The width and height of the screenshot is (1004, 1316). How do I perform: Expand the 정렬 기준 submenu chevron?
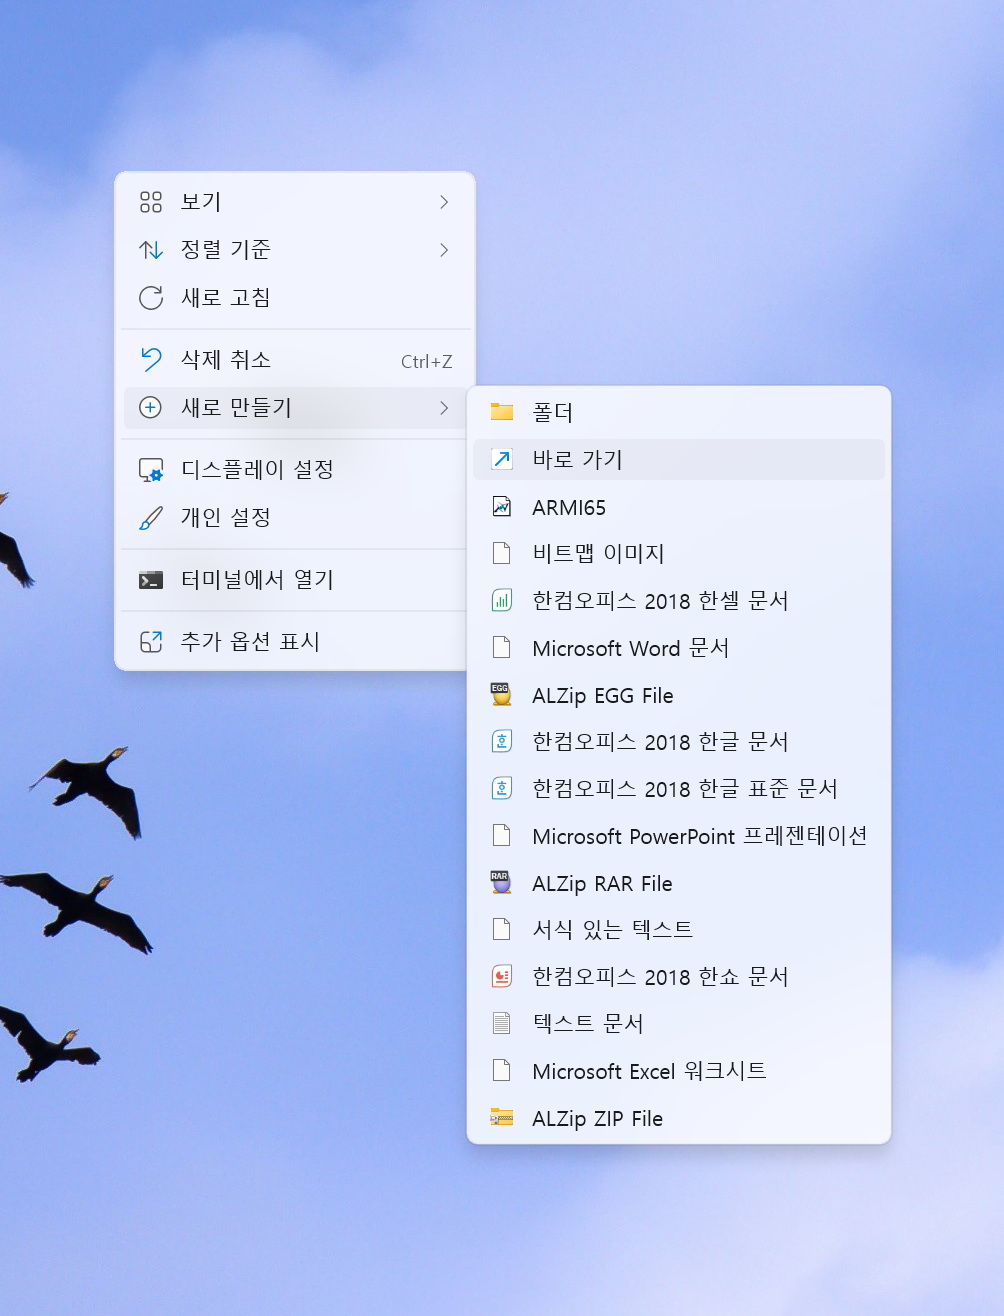[444, 250]
